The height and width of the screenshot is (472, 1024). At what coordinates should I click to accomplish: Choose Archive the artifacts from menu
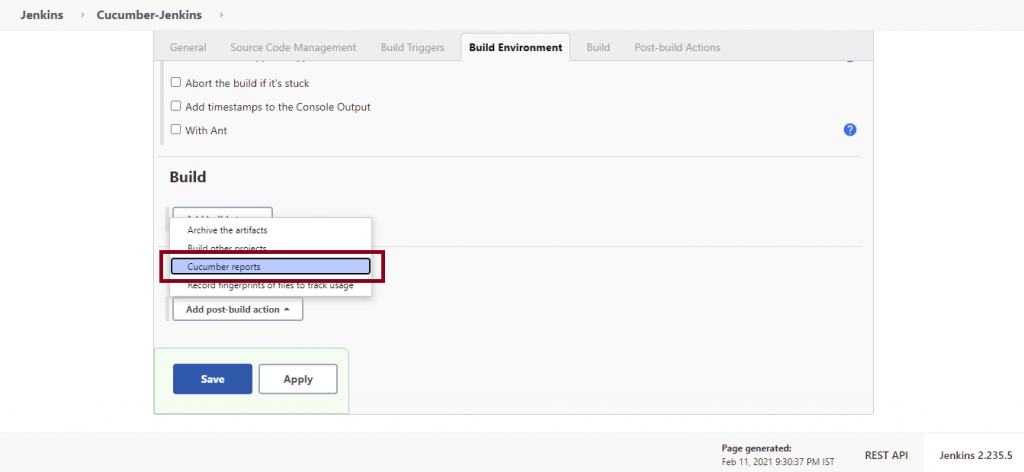click(270, 230)
